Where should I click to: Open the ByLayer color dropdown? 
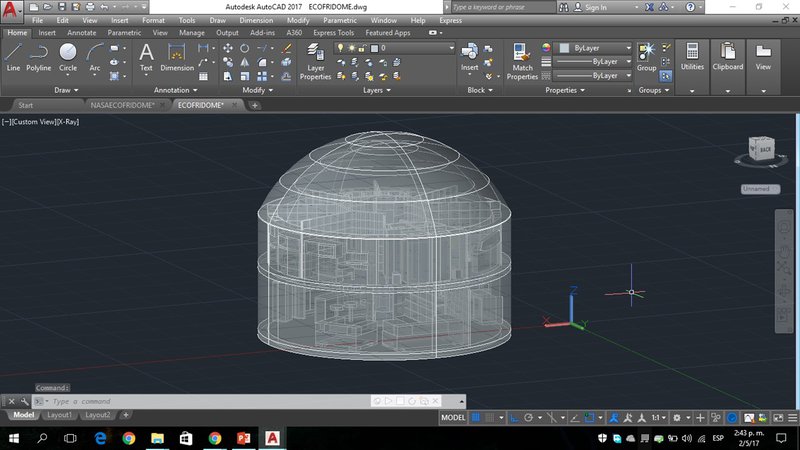point(596,47)
